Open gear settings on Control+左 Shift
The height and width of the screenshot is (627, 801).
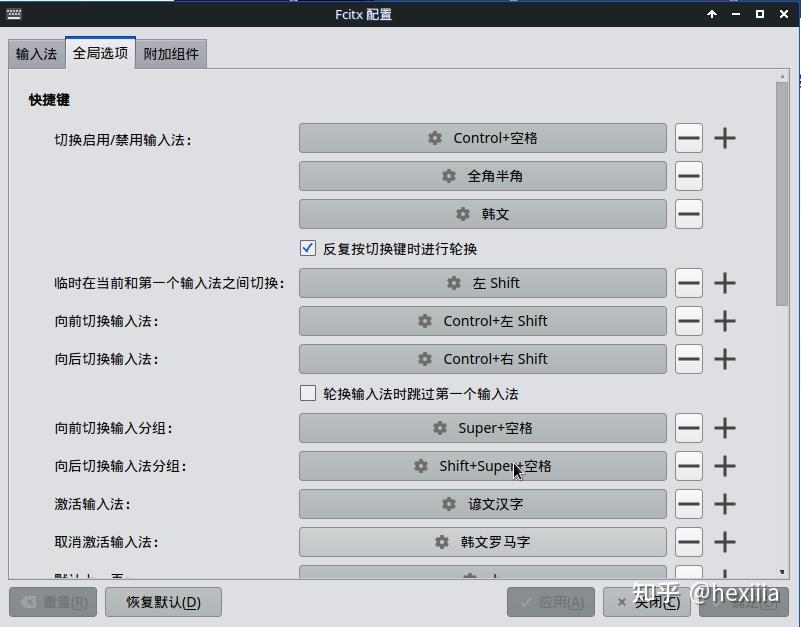tap(424, 320)
